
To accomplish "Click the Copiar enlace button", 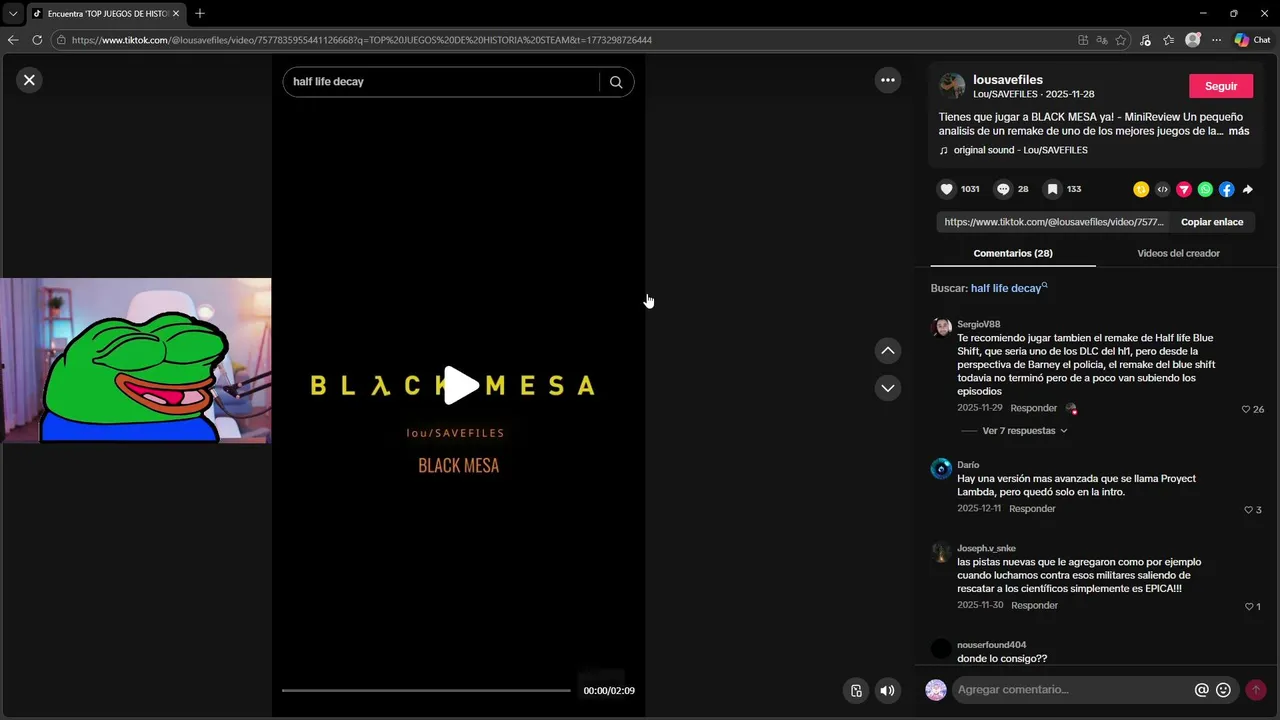I will (x=1212, y=222).
